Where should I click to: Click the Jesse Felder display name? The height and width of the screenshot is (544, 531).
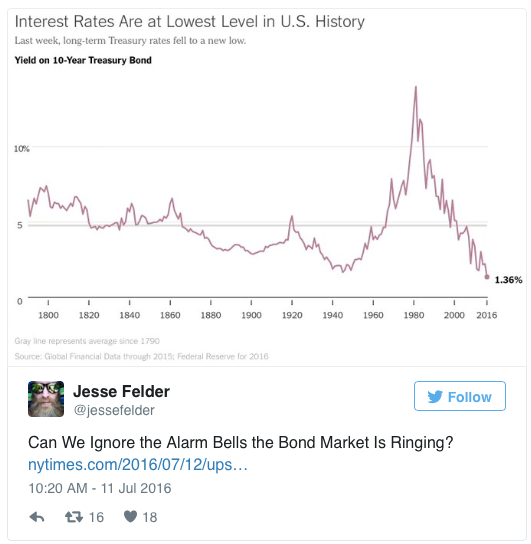[x=121, y=392]
